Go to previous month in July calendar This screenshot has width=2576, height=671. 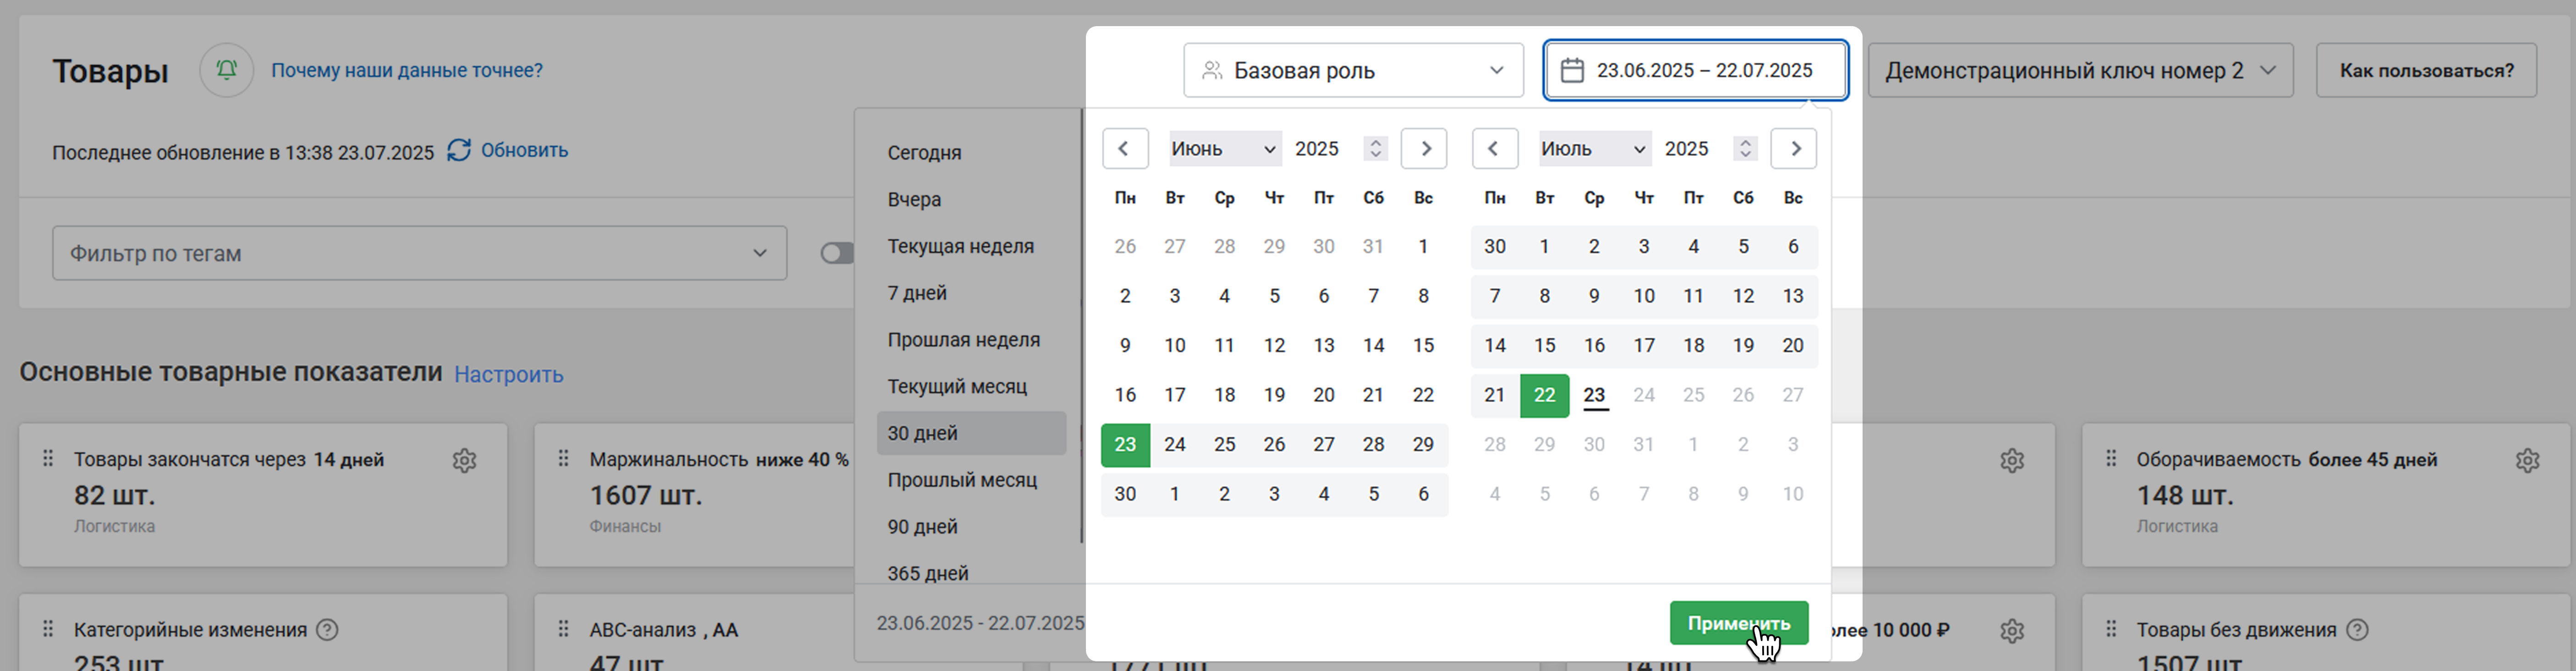click(1495, 149)
